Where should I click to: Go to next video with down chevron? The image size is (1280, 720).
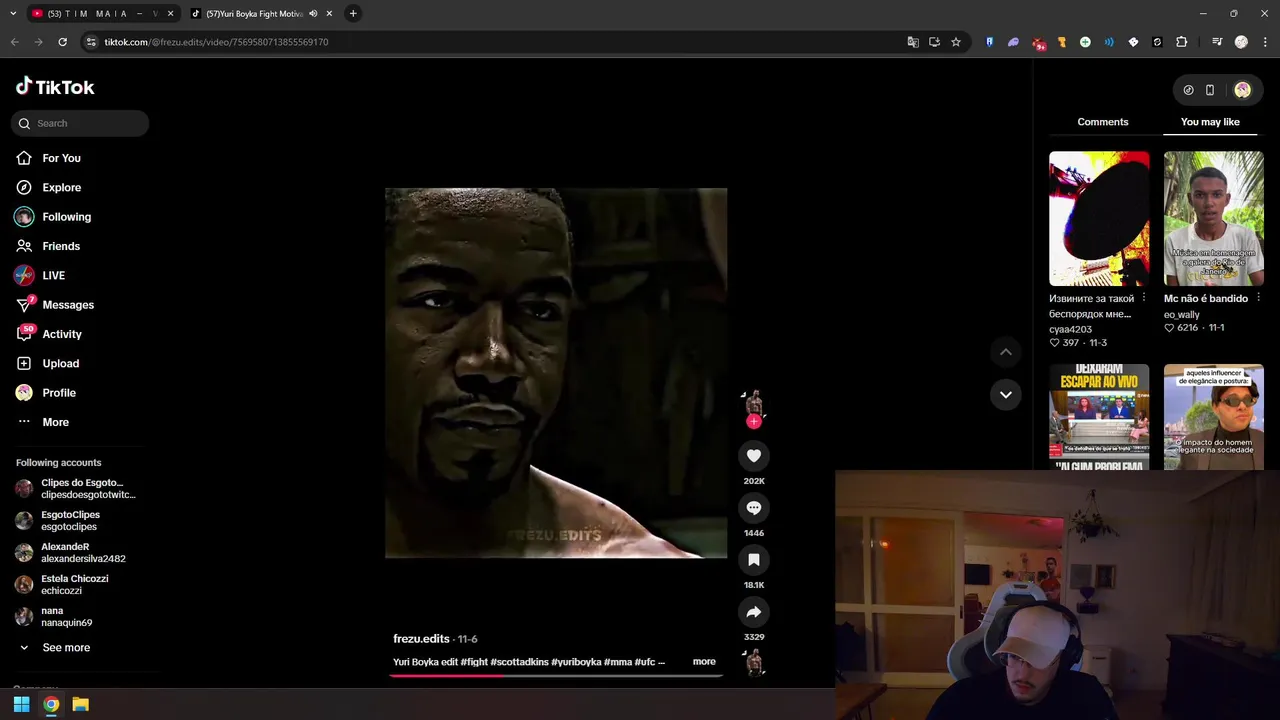point(1006,394)
